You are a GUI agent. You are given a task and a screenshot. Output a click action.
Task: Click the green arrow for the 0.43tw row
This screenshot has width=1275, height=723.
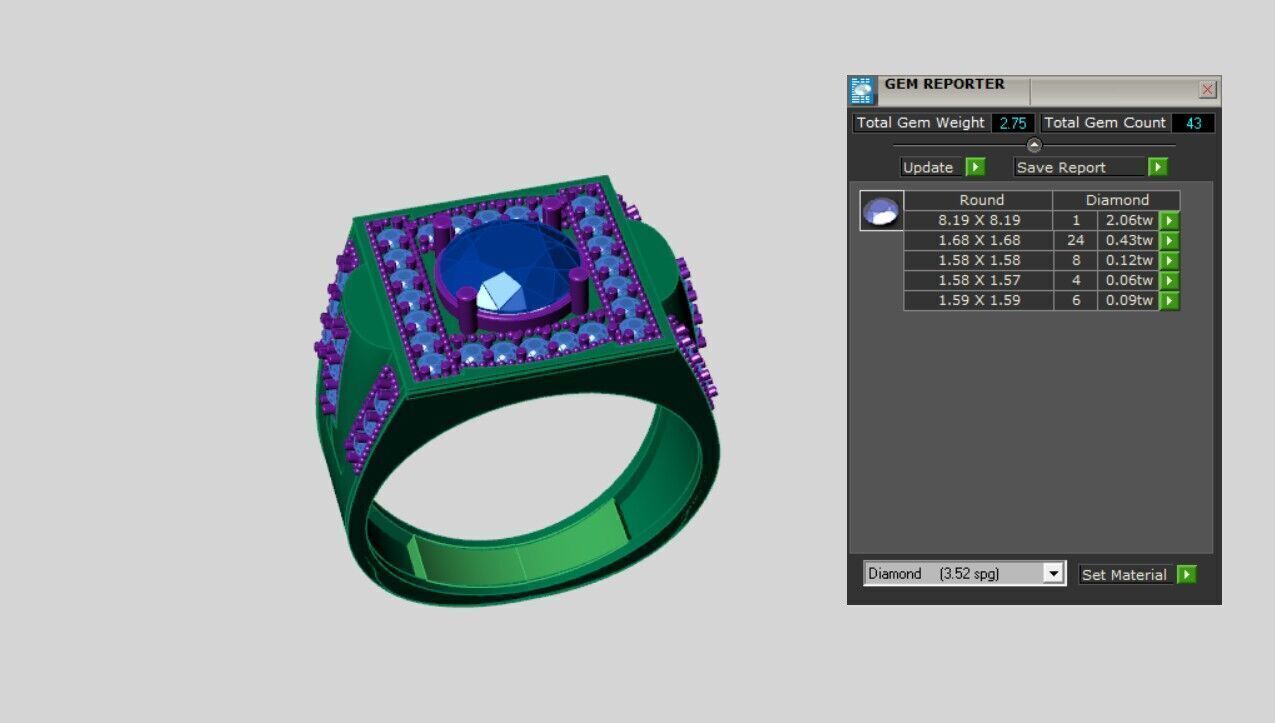pos(1169,240)
